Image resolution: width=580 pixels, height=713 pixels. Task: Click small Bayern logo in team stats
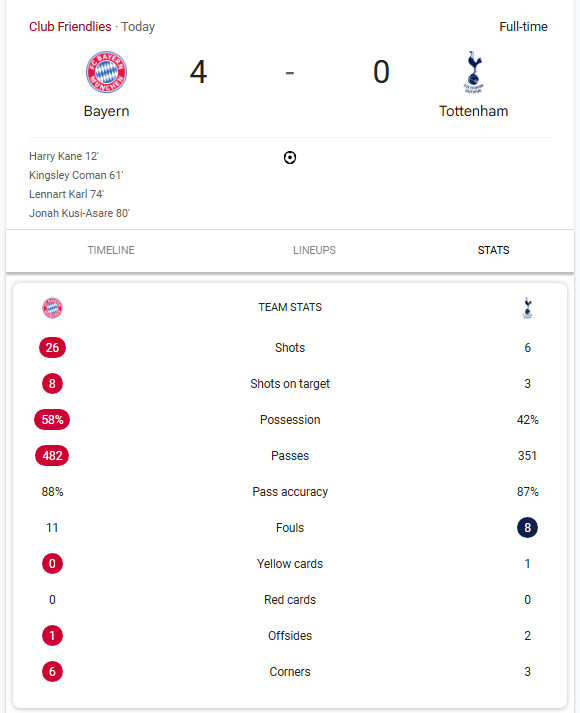click(52, 308)
